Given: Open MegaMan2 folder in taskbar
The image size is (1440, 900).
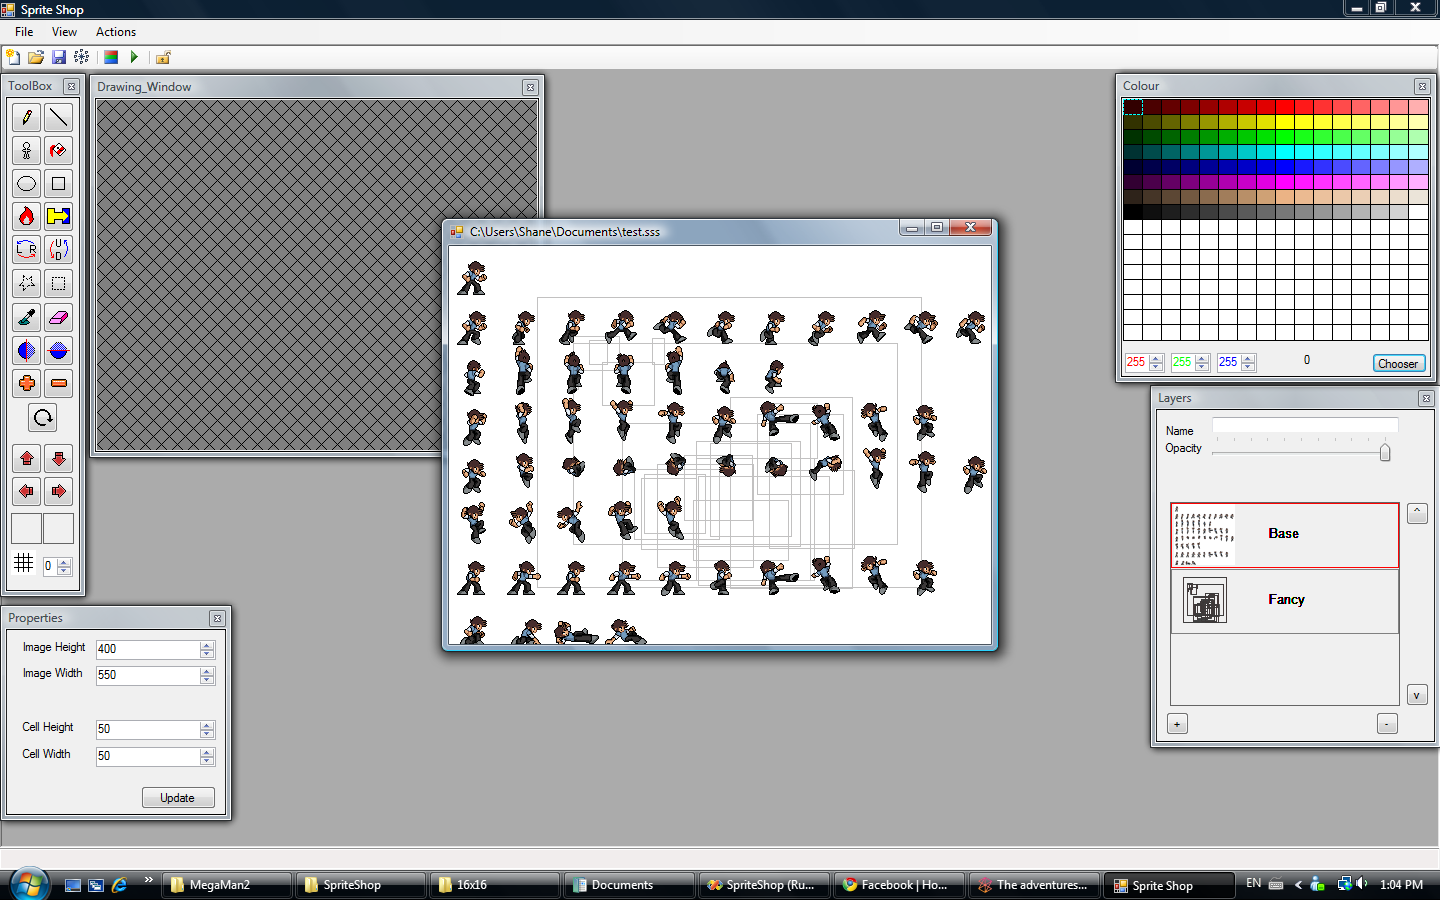Looking at the screenshot, I should [227, 885].
